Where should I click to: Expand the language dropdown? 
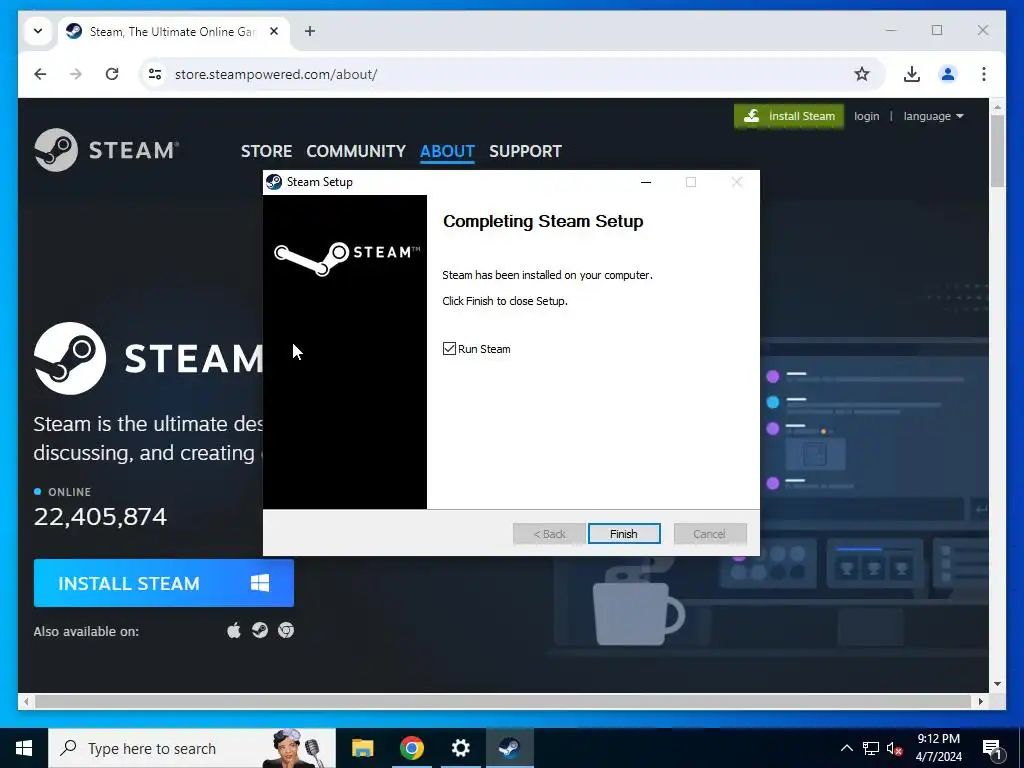tap(933, 116)
